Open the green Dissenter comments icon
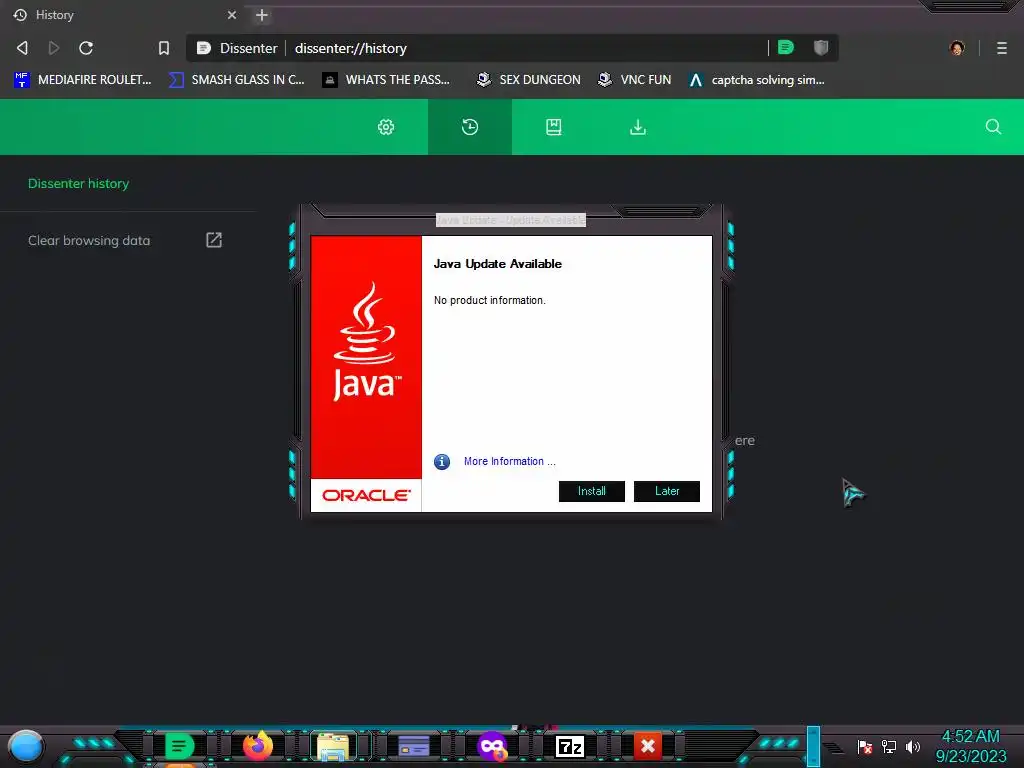 click(x=786, y=47)
